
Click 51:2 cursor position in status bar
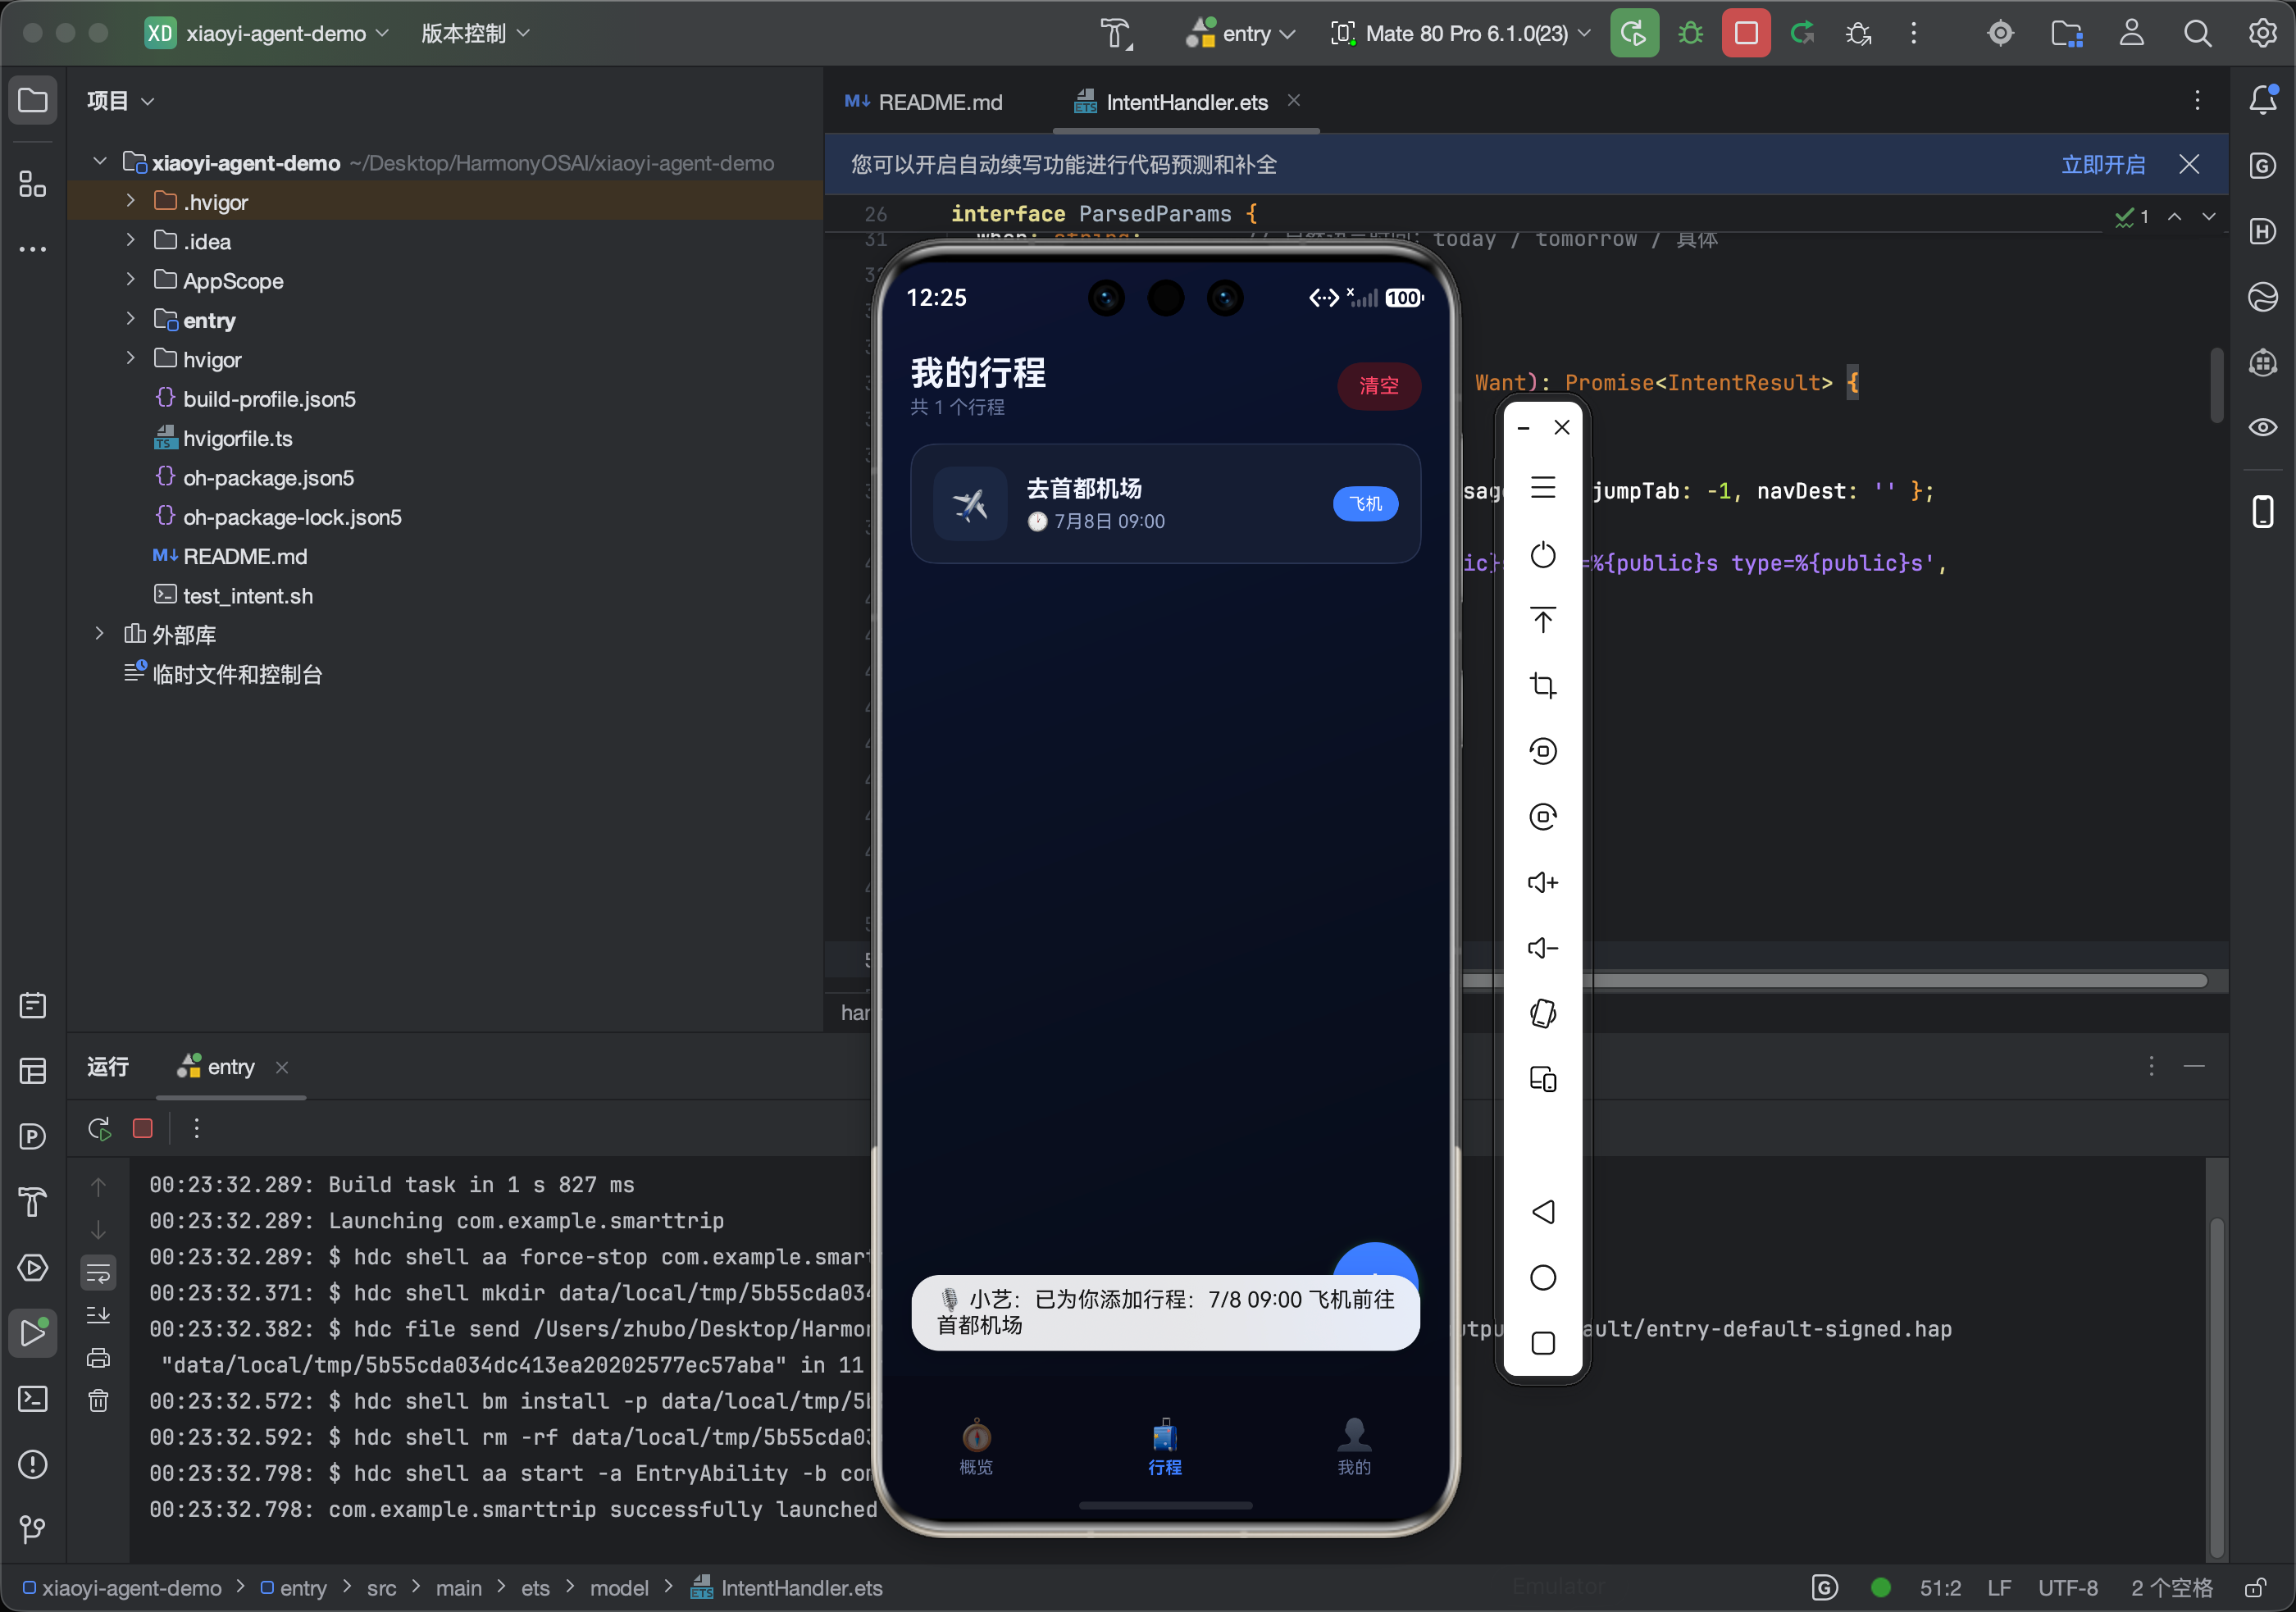click(x=1940, y=1588)
